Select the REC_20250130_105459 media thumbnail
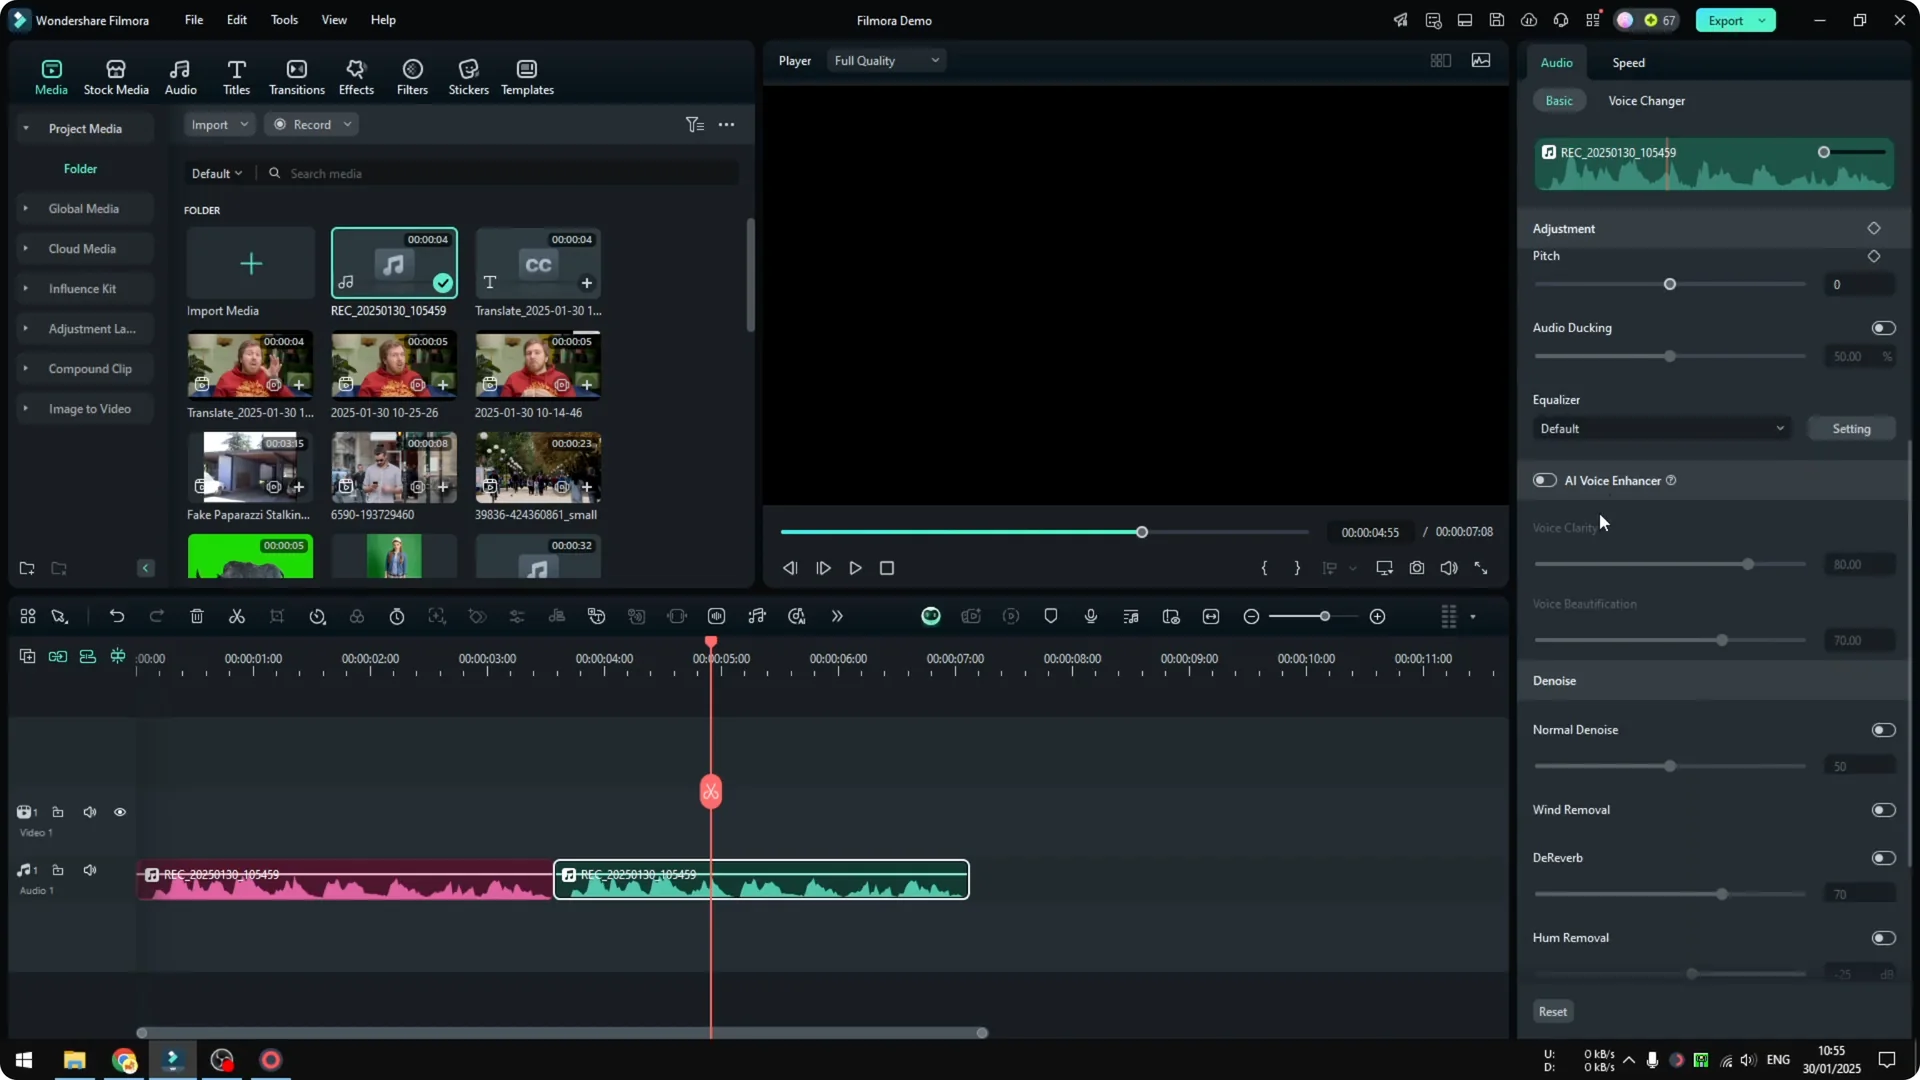The height and width of the screenshot is (1080, 1920). pos(393,265)
